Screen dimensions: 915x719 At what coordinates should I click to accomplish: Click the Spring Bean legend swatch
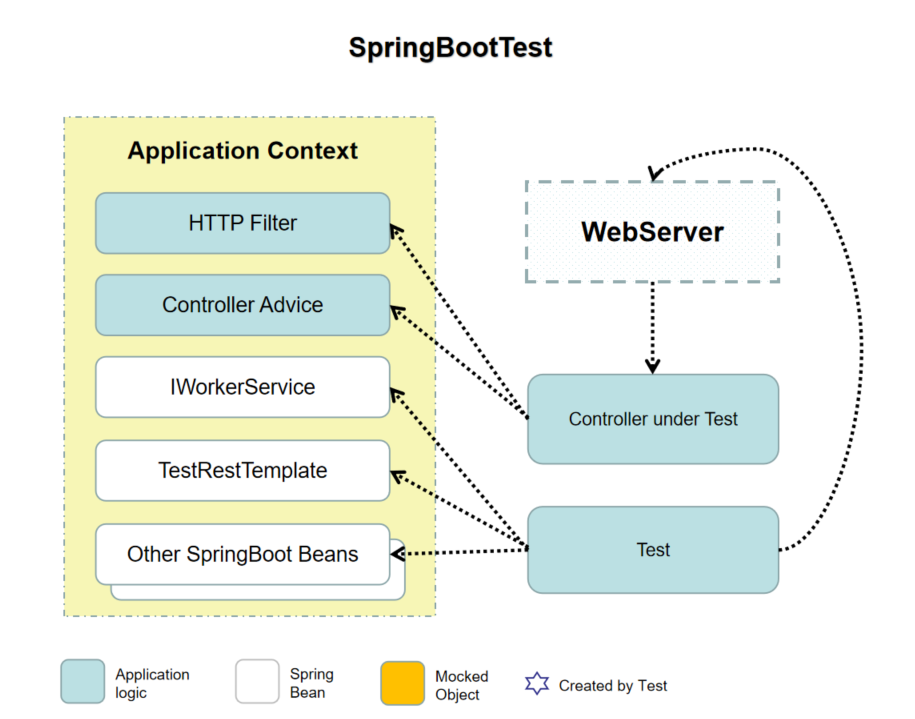tap(257, 682)
